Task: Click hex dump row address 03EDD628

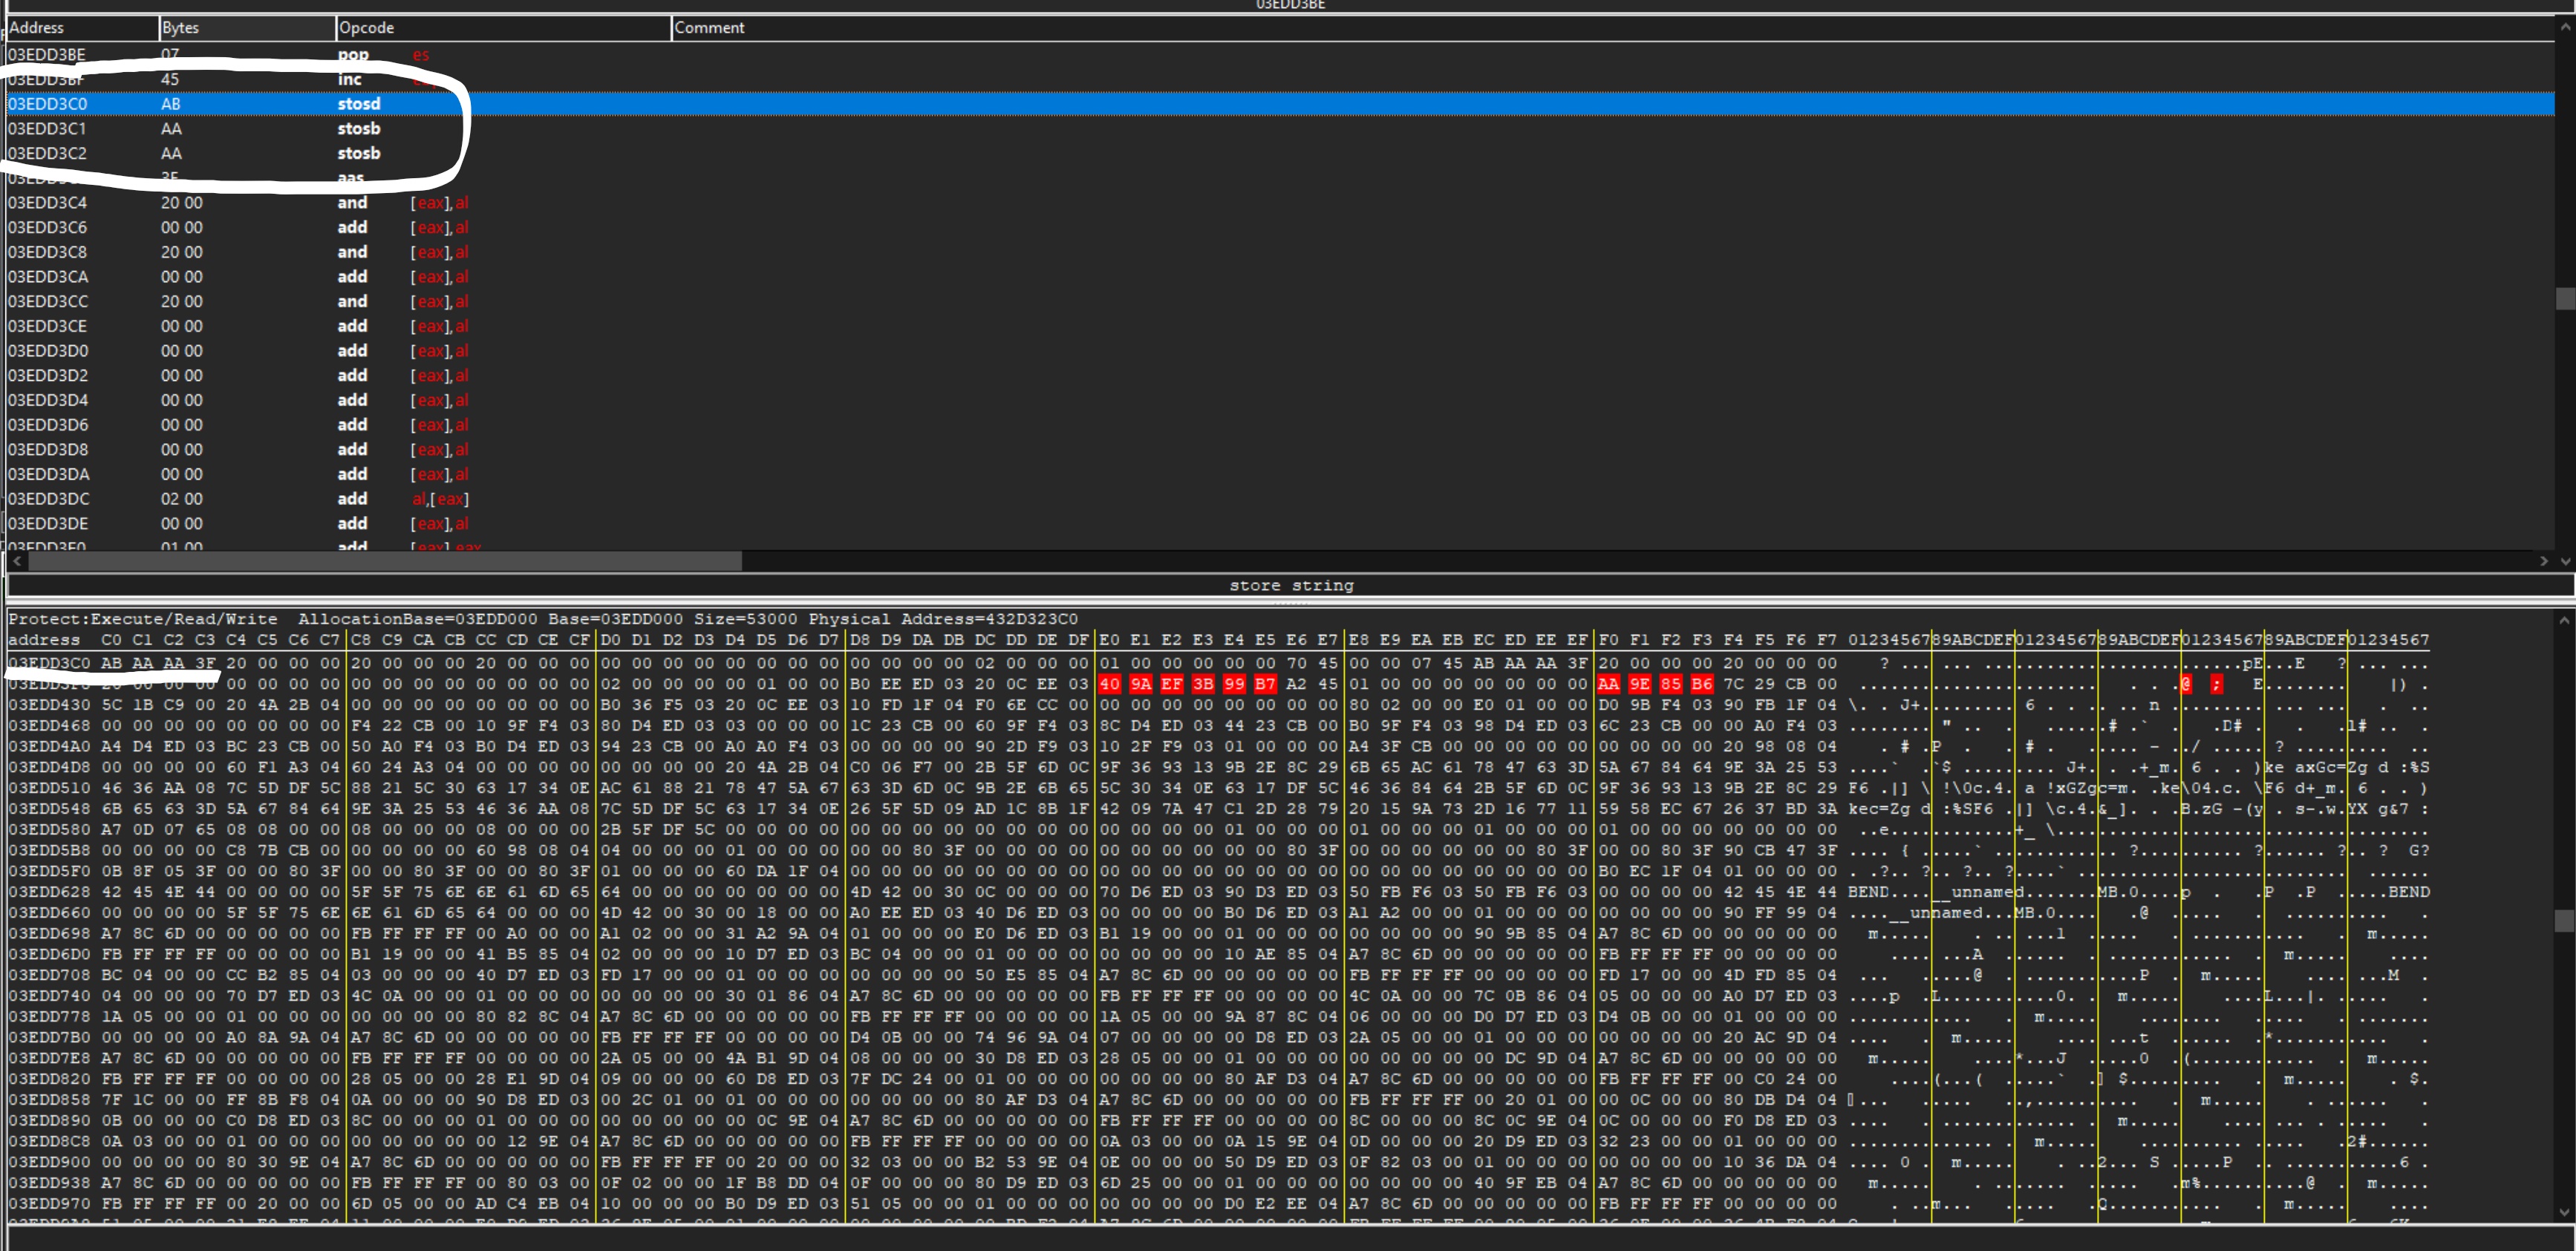Action: 48,892
